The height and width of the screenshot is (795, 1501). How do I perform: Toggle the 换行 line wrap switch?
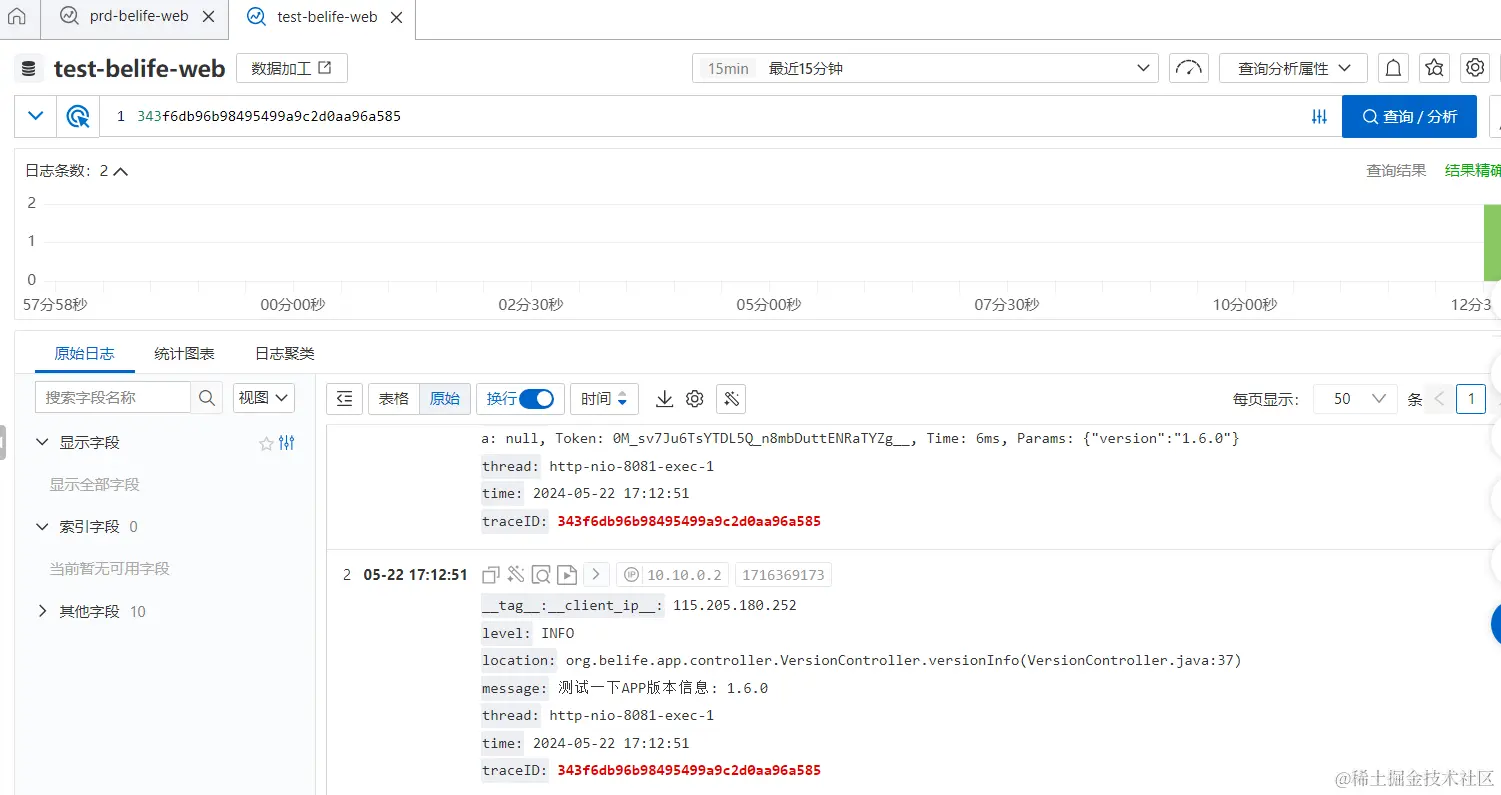[537, 398]
